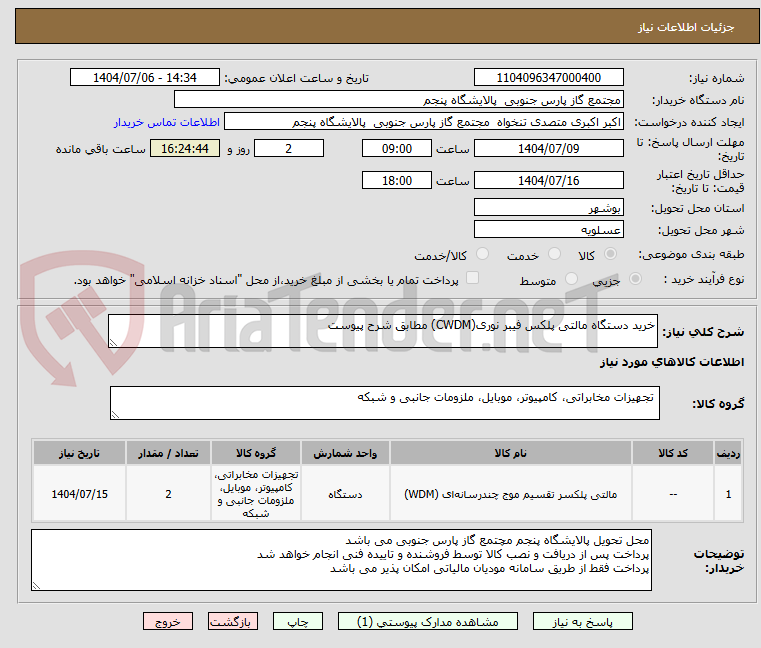Click the 'بازگشت' back button

pos(232,621)
